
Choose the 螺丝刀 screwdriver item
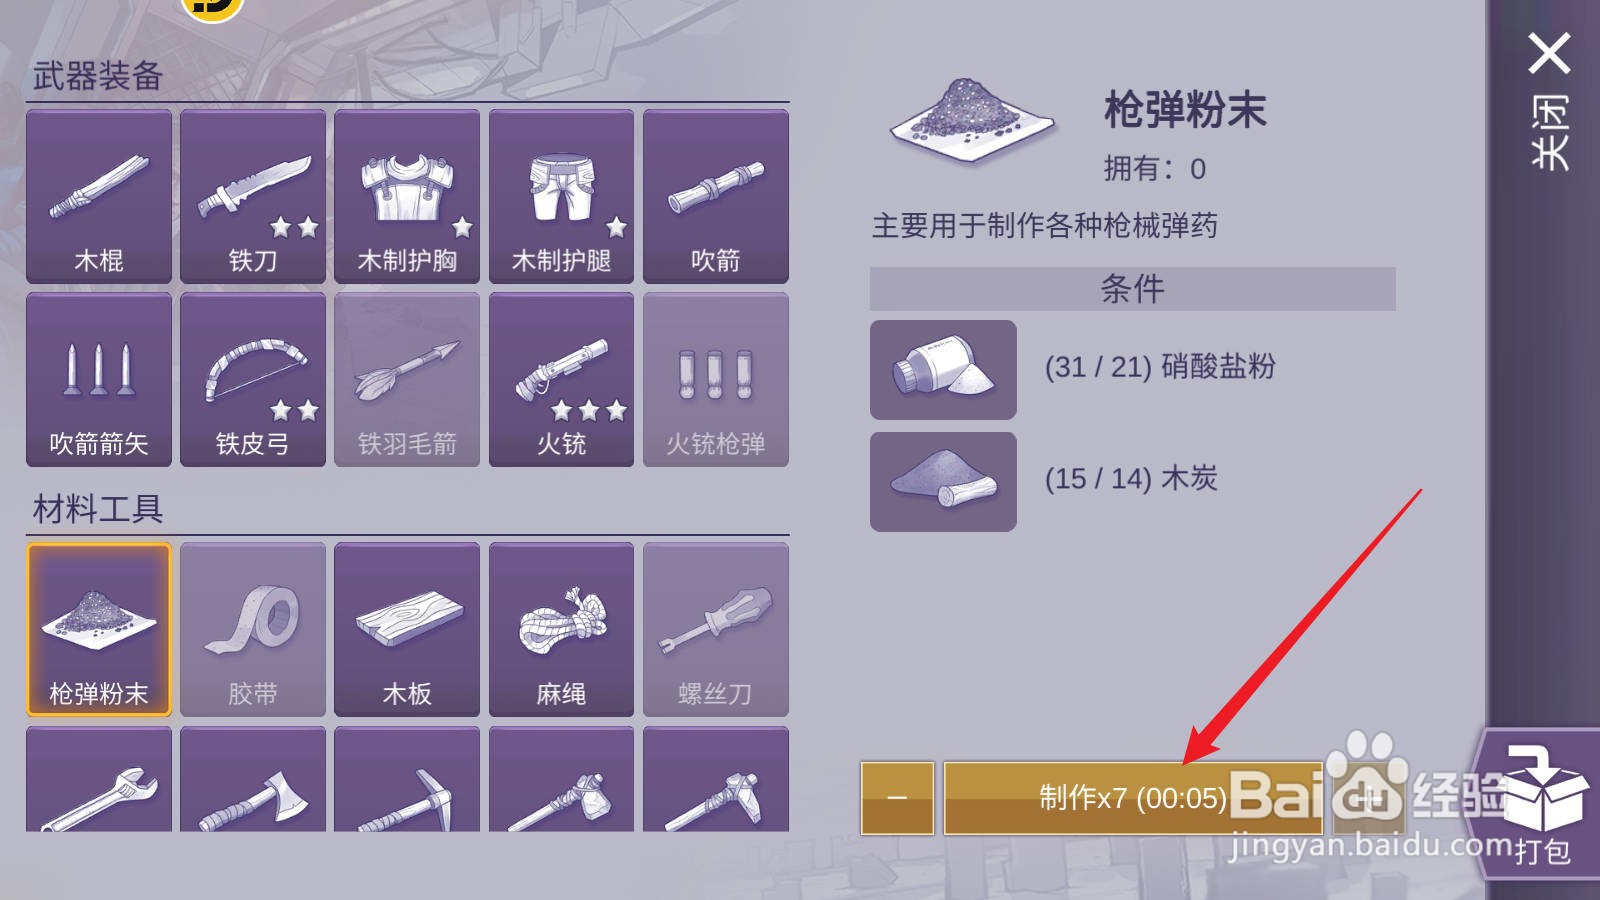pos(716,629)
